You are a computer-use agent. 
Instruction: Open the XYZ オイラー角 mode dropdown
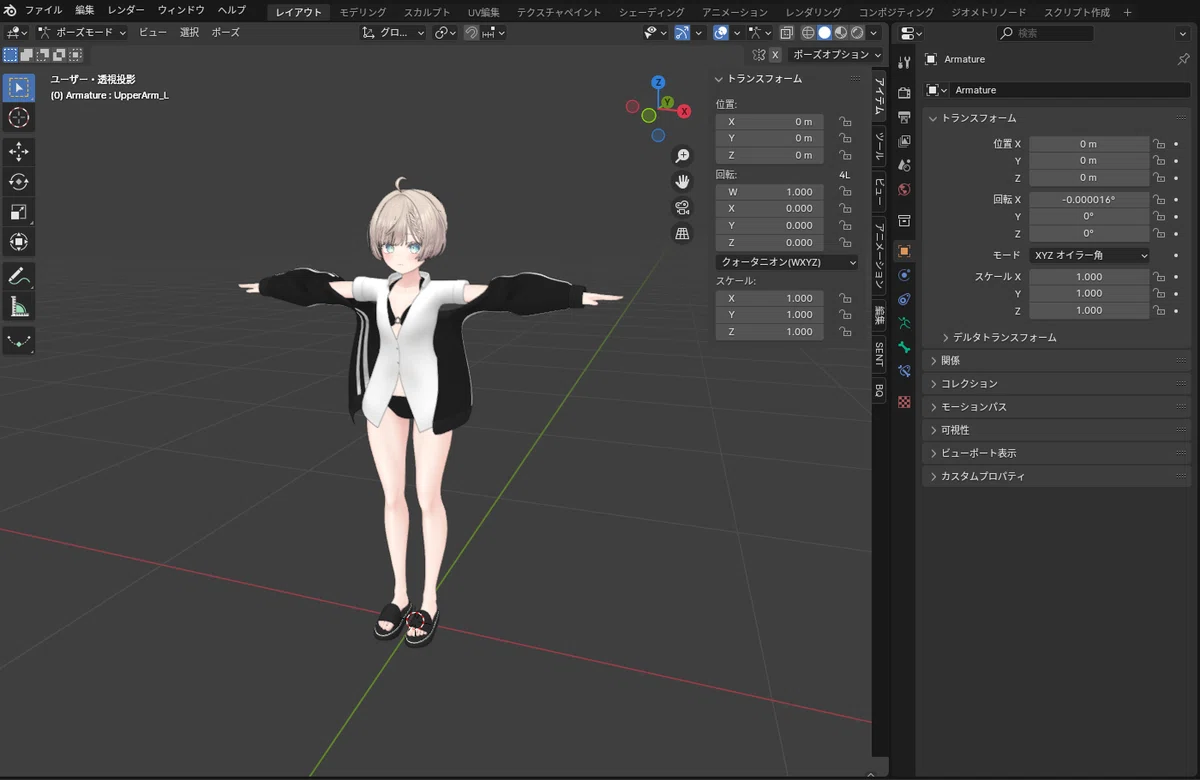pos(1089,255)
